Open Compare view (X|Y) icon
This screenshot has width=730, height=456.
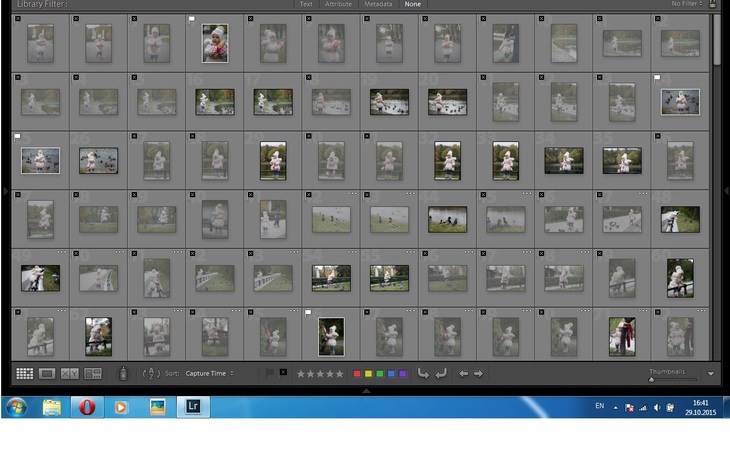click(70, 373)
